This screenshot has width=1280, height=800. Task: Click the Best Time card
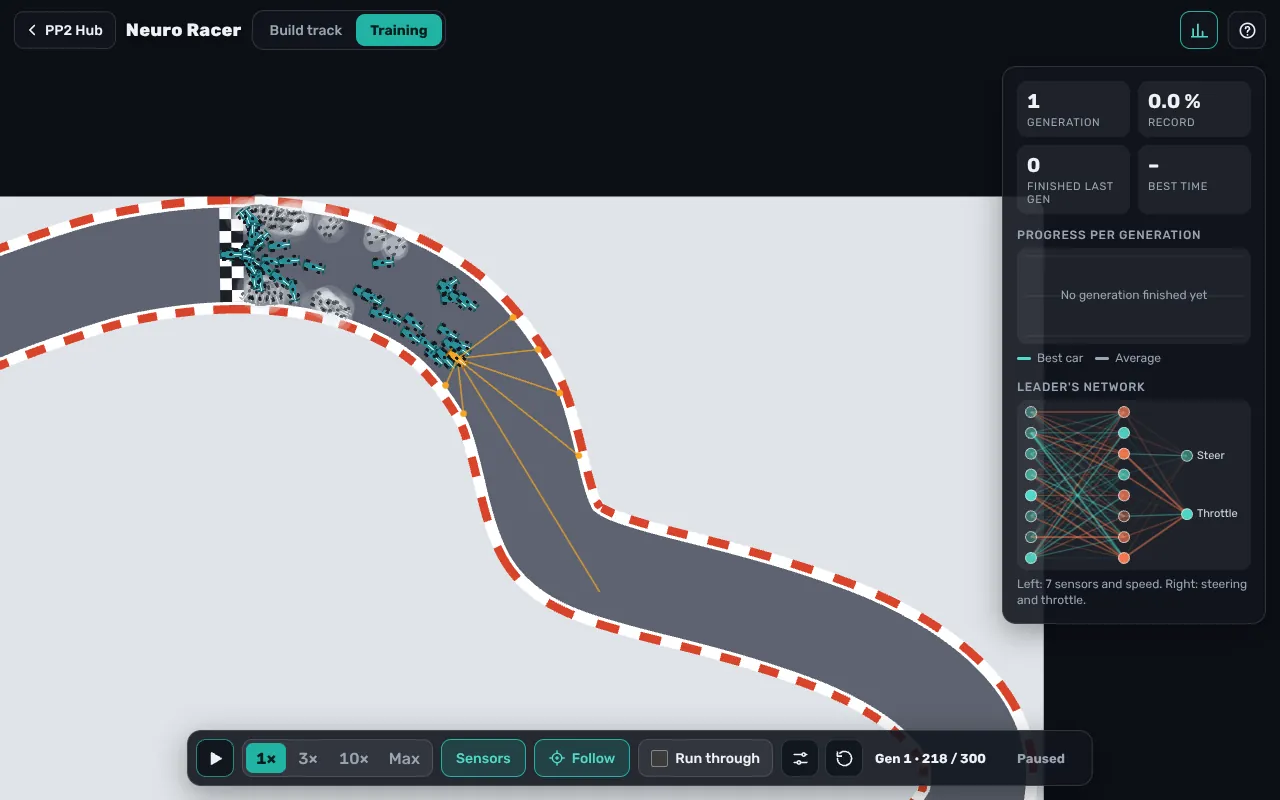click(1194, 179)
